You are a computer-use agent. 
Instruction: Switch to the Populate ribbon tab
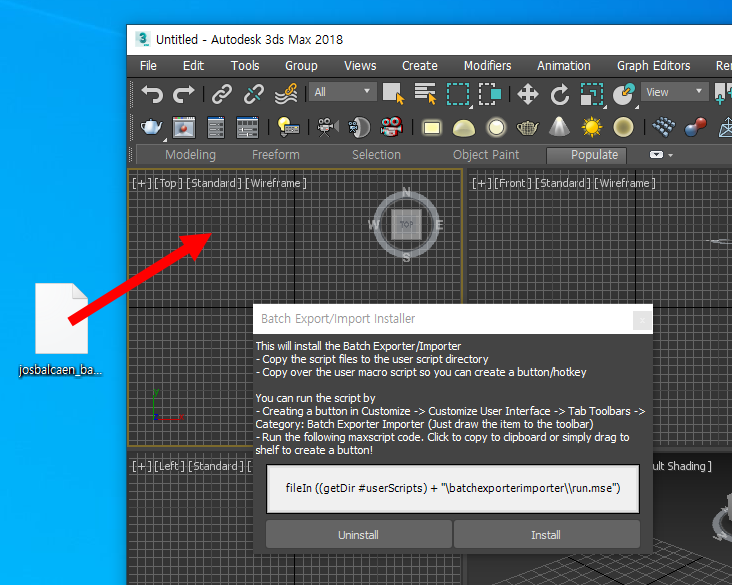click(x=586, y=155)
